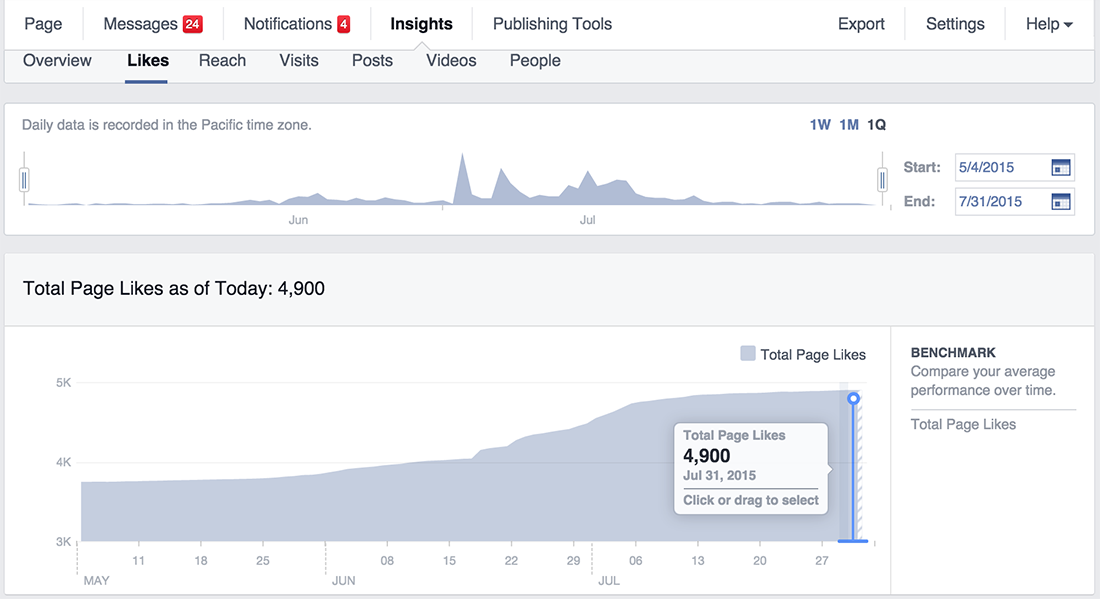This screenshot has height=599, width=1100.
Task: Click the '20' x-axis date label
Action: (x=760, y=560)
